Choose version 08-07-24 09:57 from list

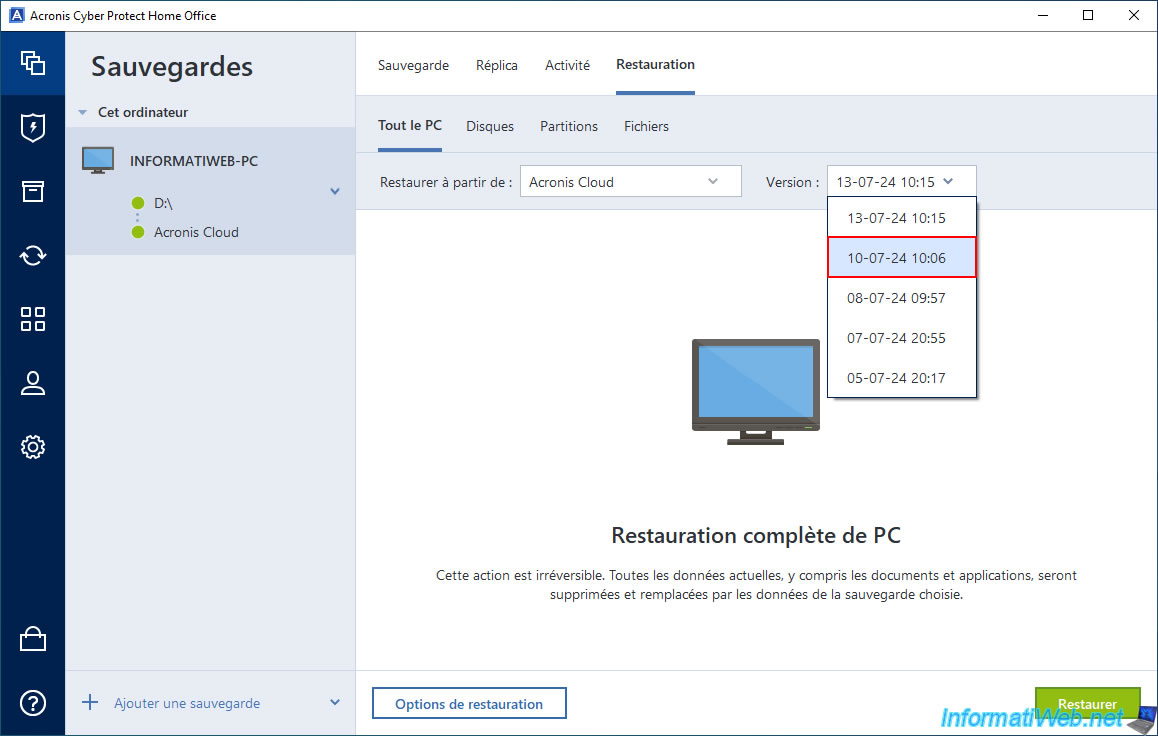902,298
